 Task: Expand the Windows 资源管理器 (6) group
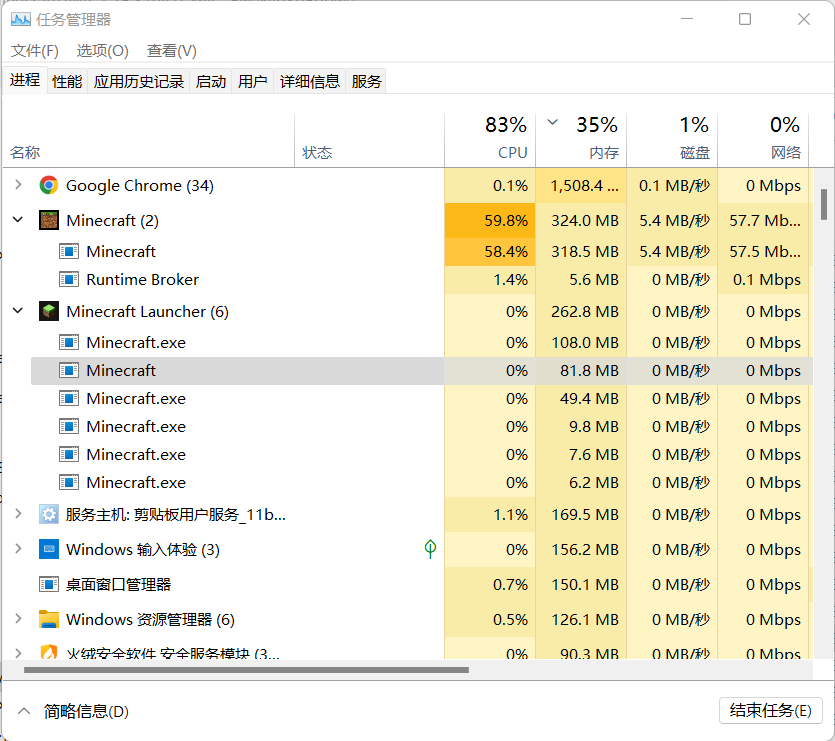tap(18, 618)
